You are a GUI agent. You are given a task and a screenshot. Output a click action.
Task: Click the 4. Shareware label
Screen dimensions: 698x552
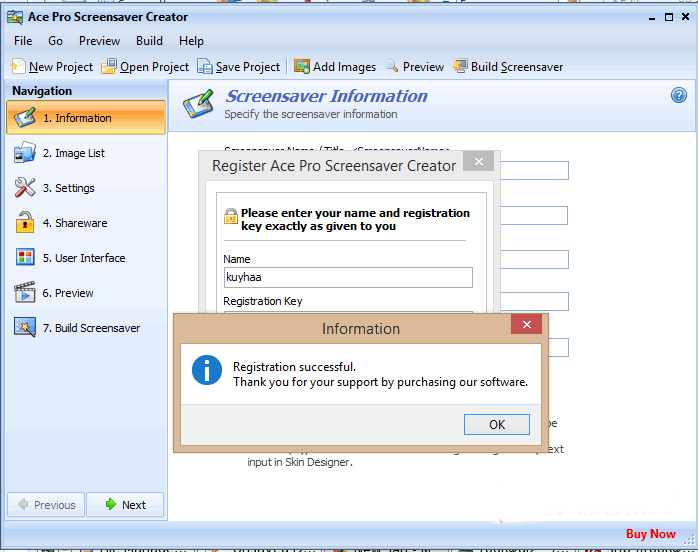[75, 223]
